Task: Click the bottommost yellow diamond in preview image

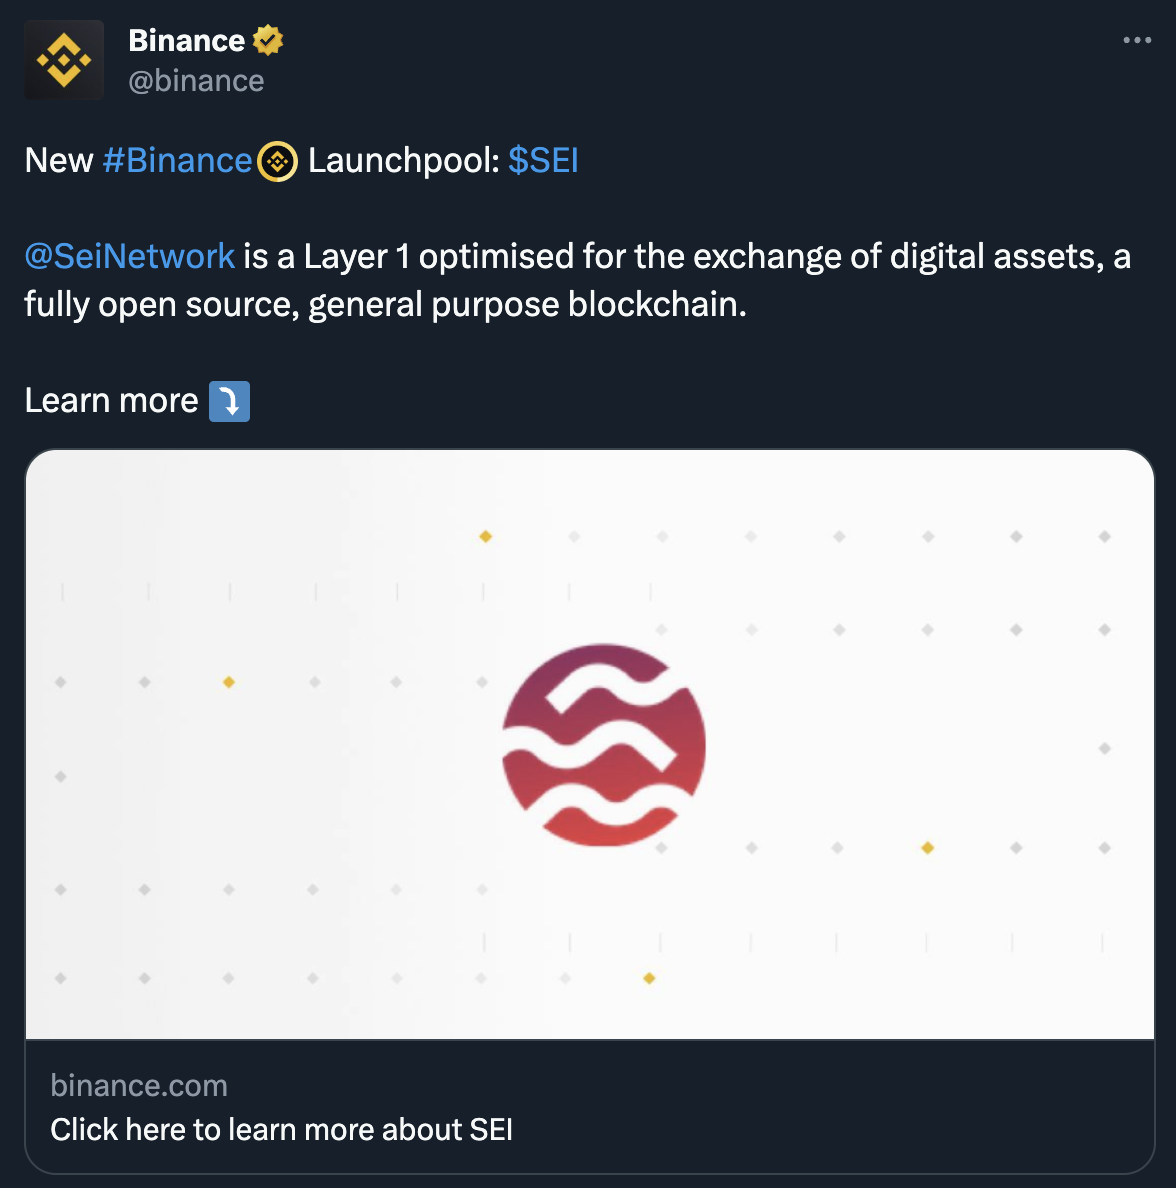Action: coord(649,978)
